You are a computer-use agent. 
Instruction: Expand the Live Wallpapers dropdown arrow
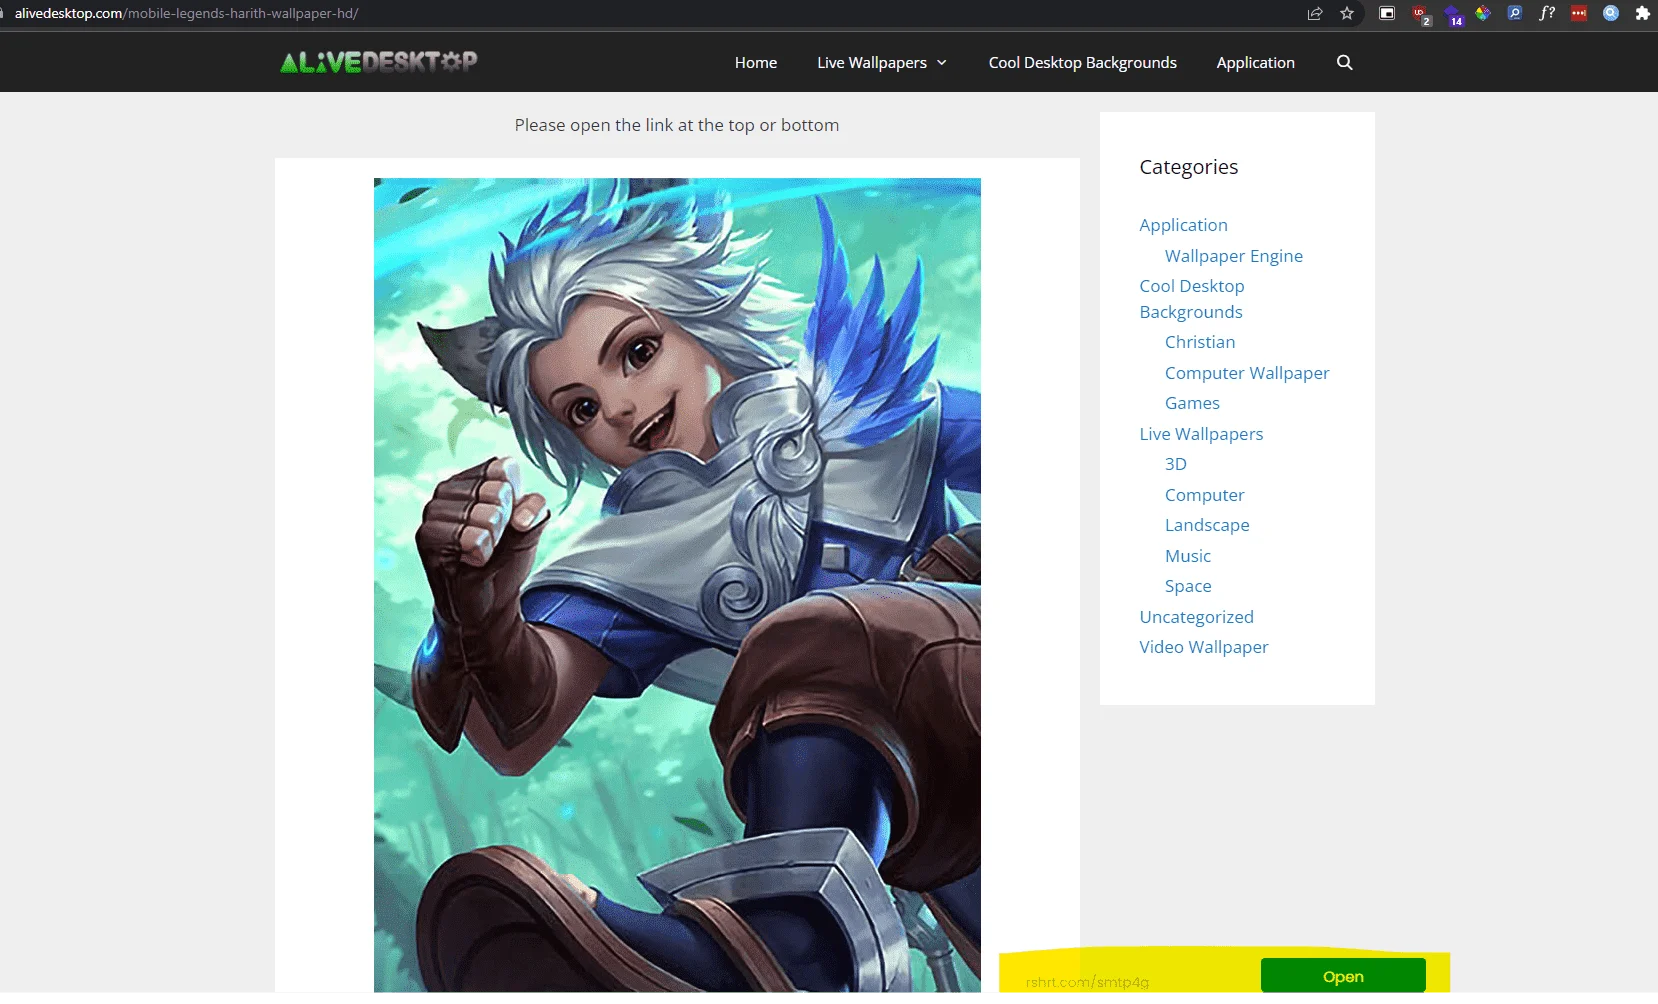pos(942,62)
